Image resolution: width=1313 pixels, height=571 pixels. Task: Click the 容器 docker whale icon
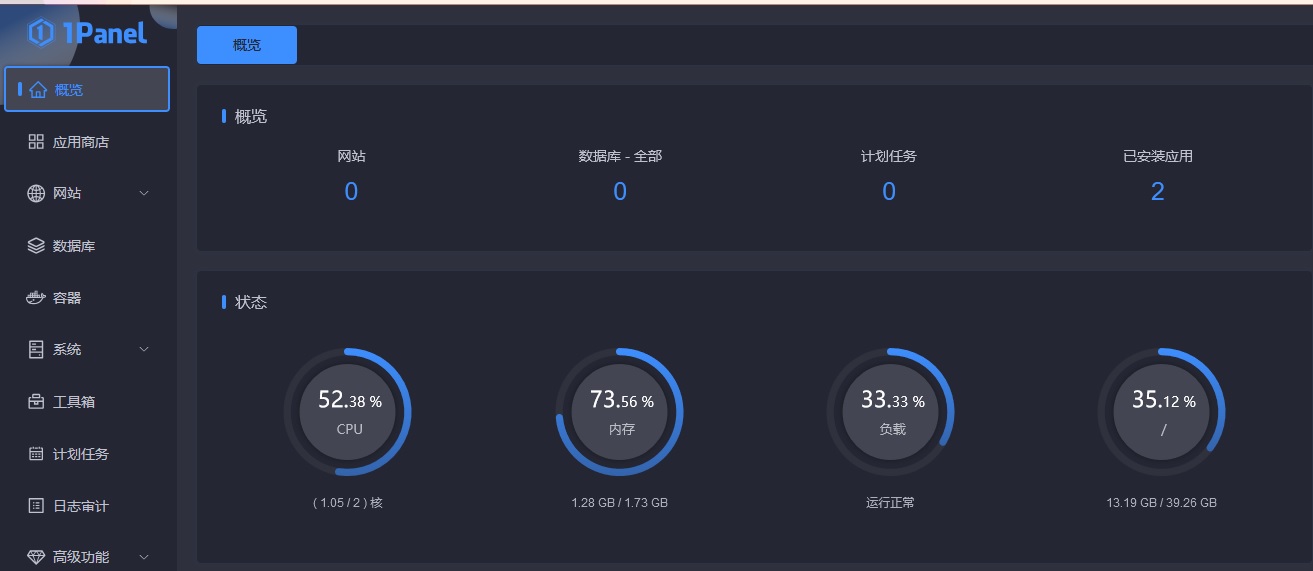(x=36, y=298)
